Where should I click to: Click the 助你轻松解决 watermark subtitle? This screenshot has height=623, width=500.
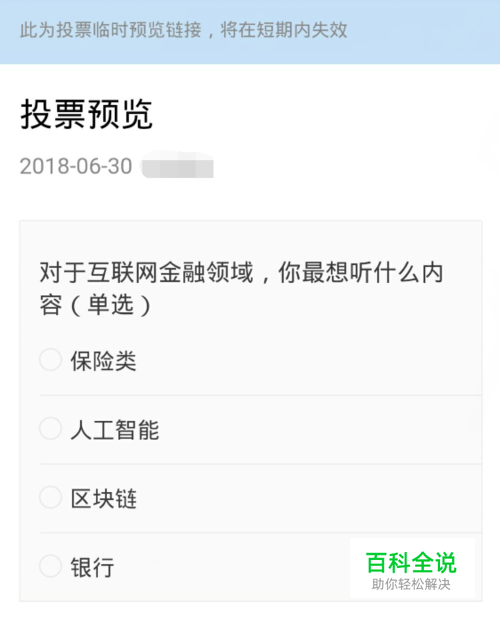click(x=411, y=584)
